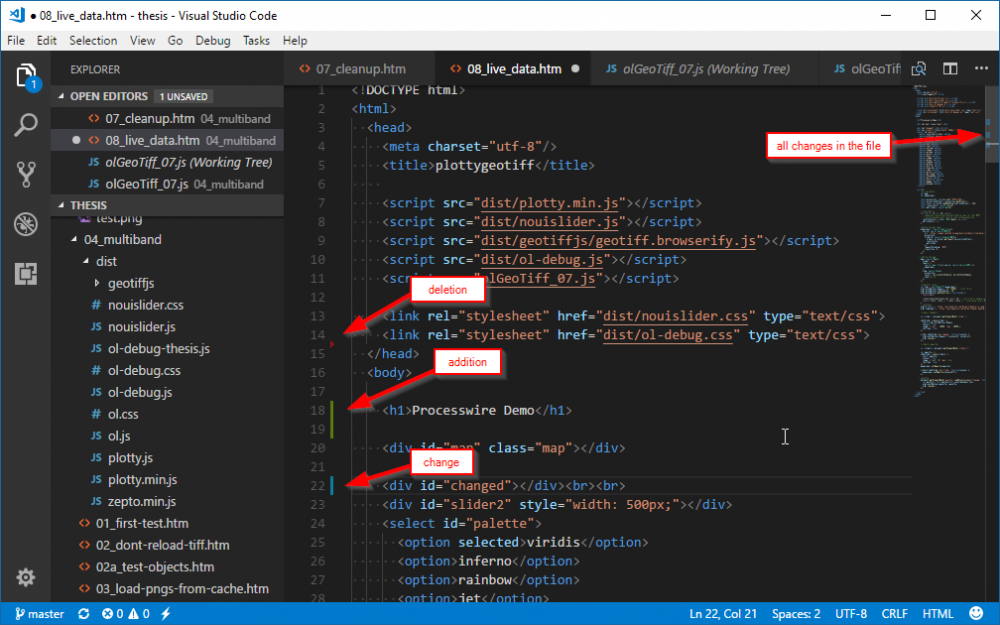
Task: Click the master branch indicator
Action: (x=38, y=613)
